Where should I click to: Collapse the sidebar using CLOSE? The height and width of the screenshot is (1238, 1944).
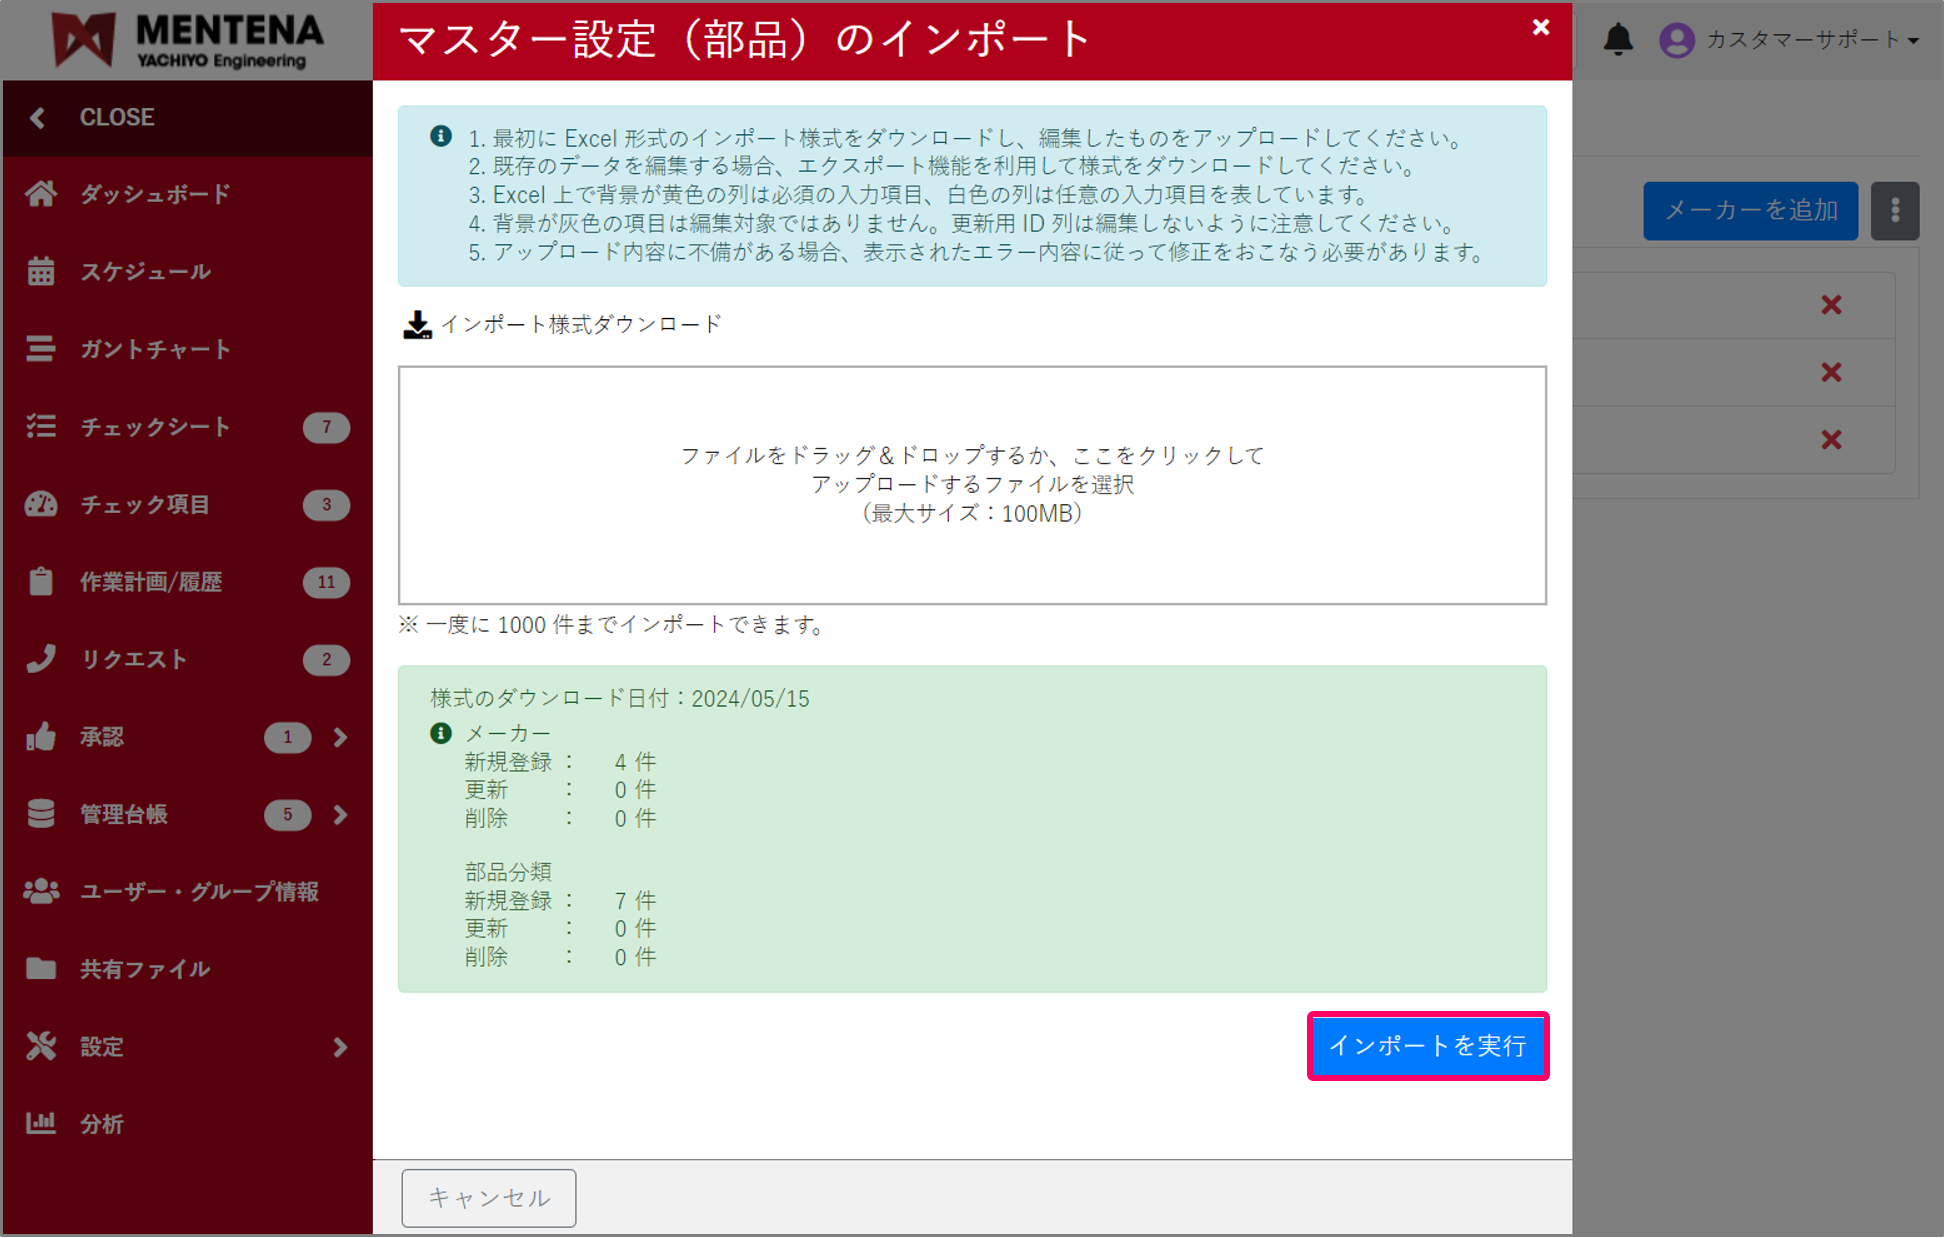pyautogui.click(x=116, y=117)
